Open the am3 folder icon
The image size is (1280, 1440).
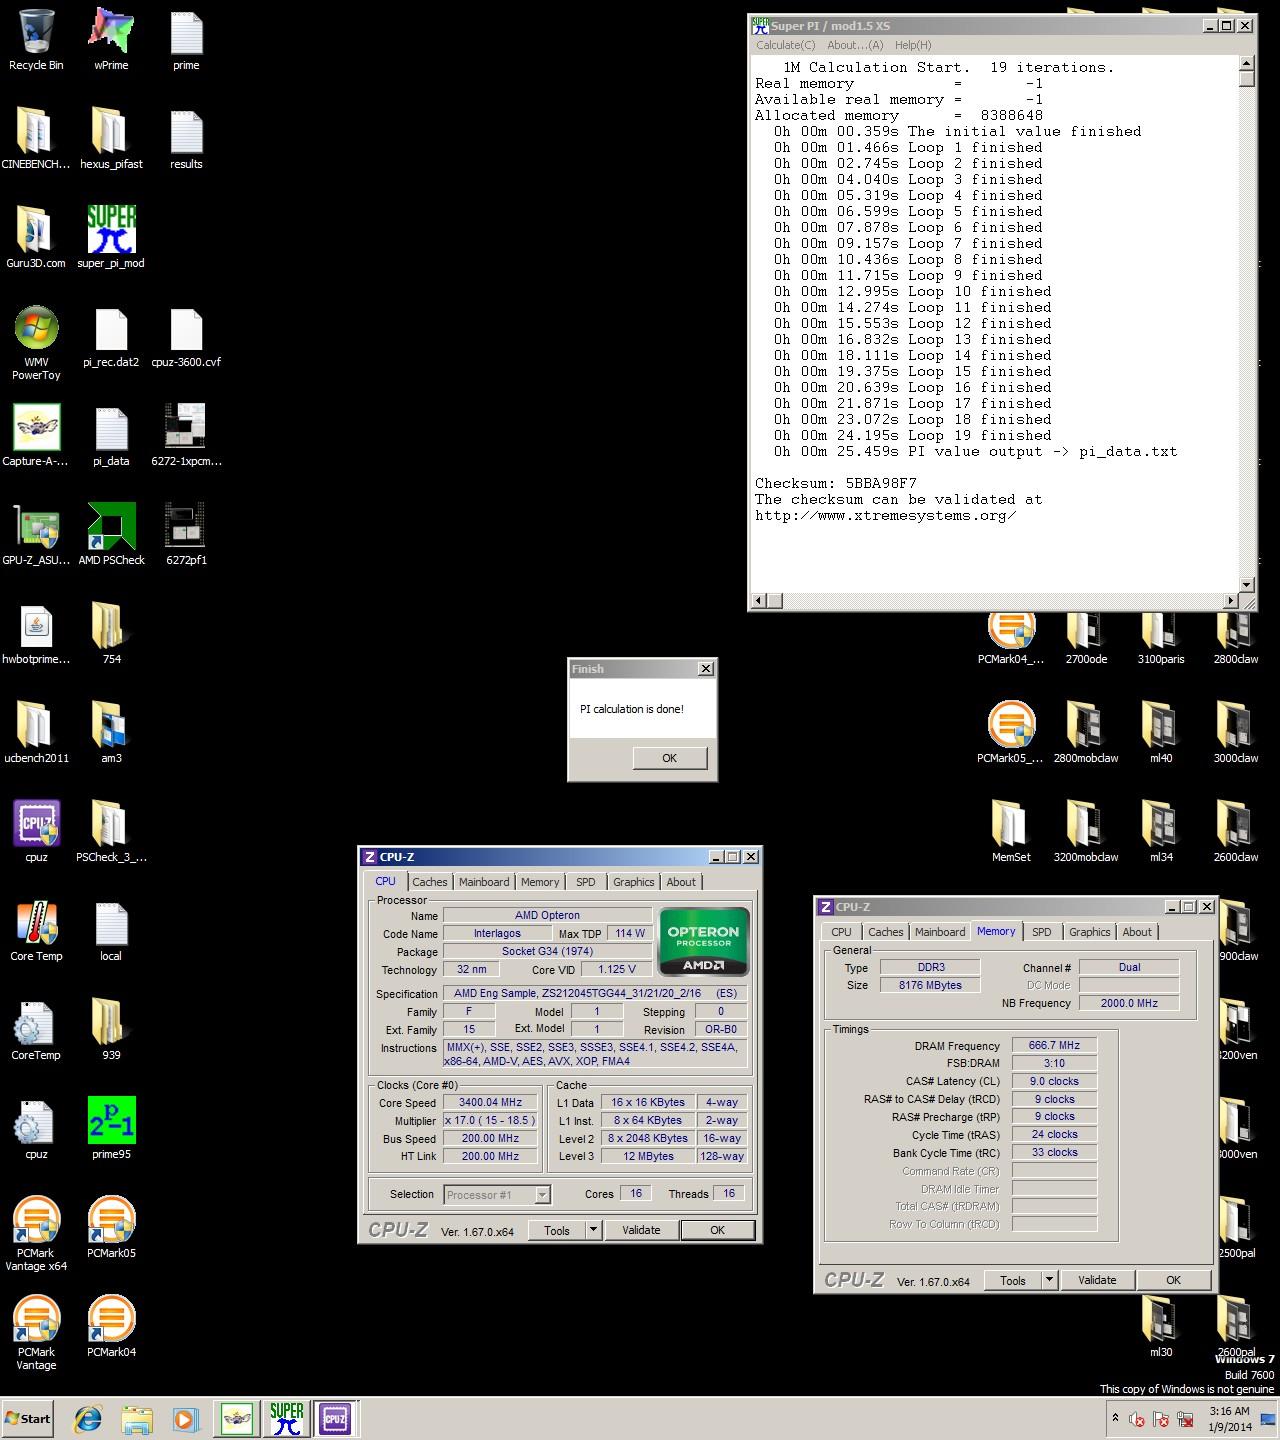(x=111, y=733)
